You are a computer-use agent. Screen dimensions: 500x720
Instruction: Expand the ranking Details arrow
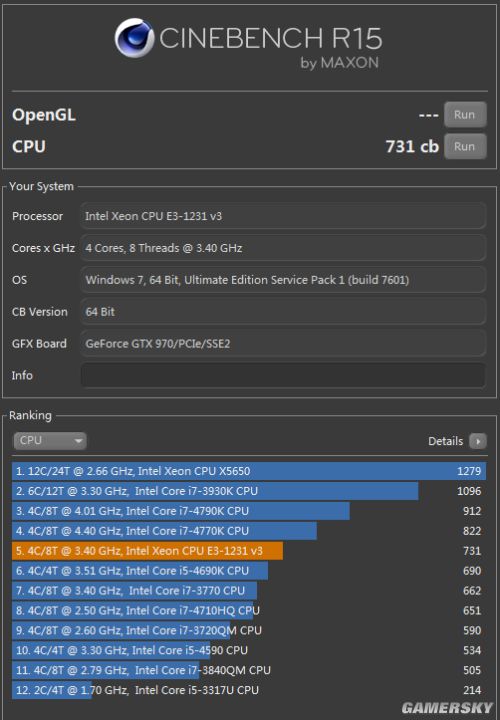pyautogui.click(x=478, y=441)
